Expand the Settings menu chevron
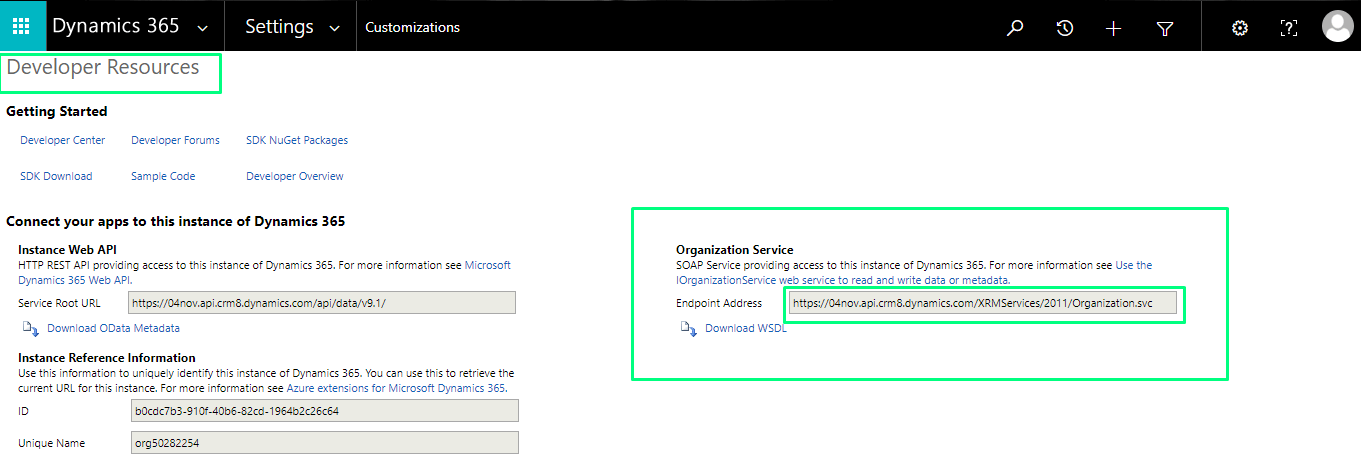Viewport: 1361px width, 469px height. (x=335, y=28)
